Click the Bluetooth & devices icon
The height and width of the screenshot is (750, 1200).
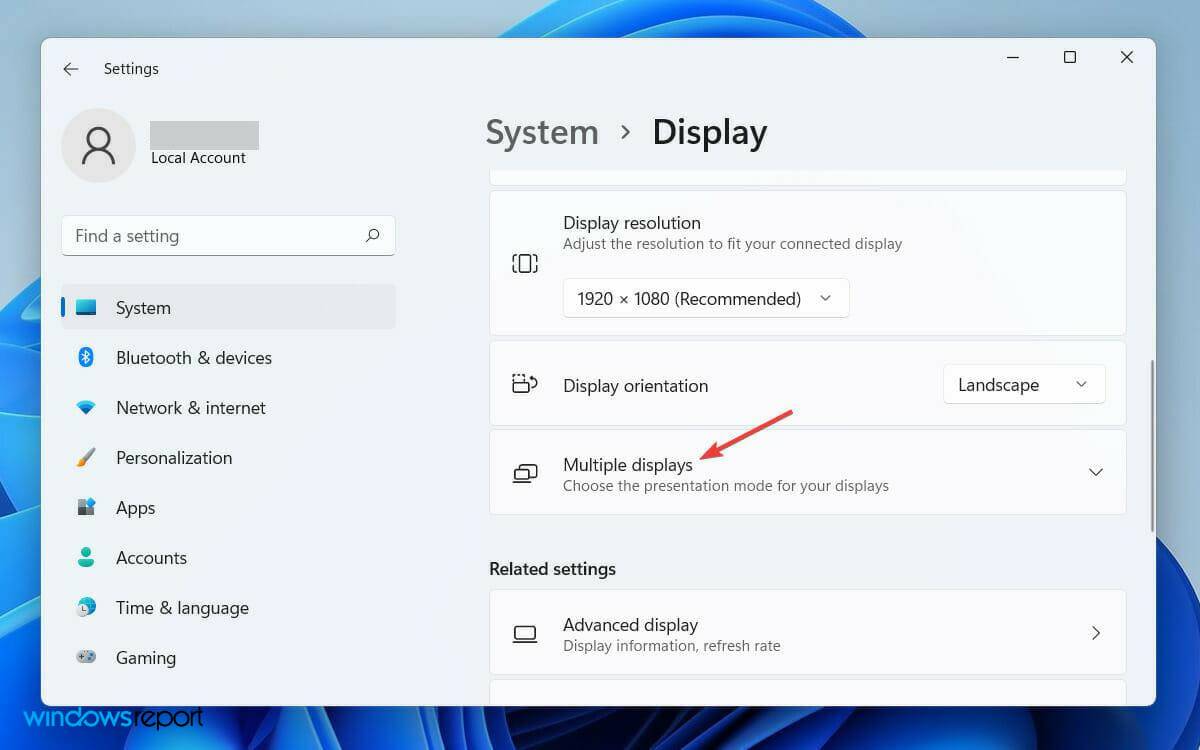point(85,357)
